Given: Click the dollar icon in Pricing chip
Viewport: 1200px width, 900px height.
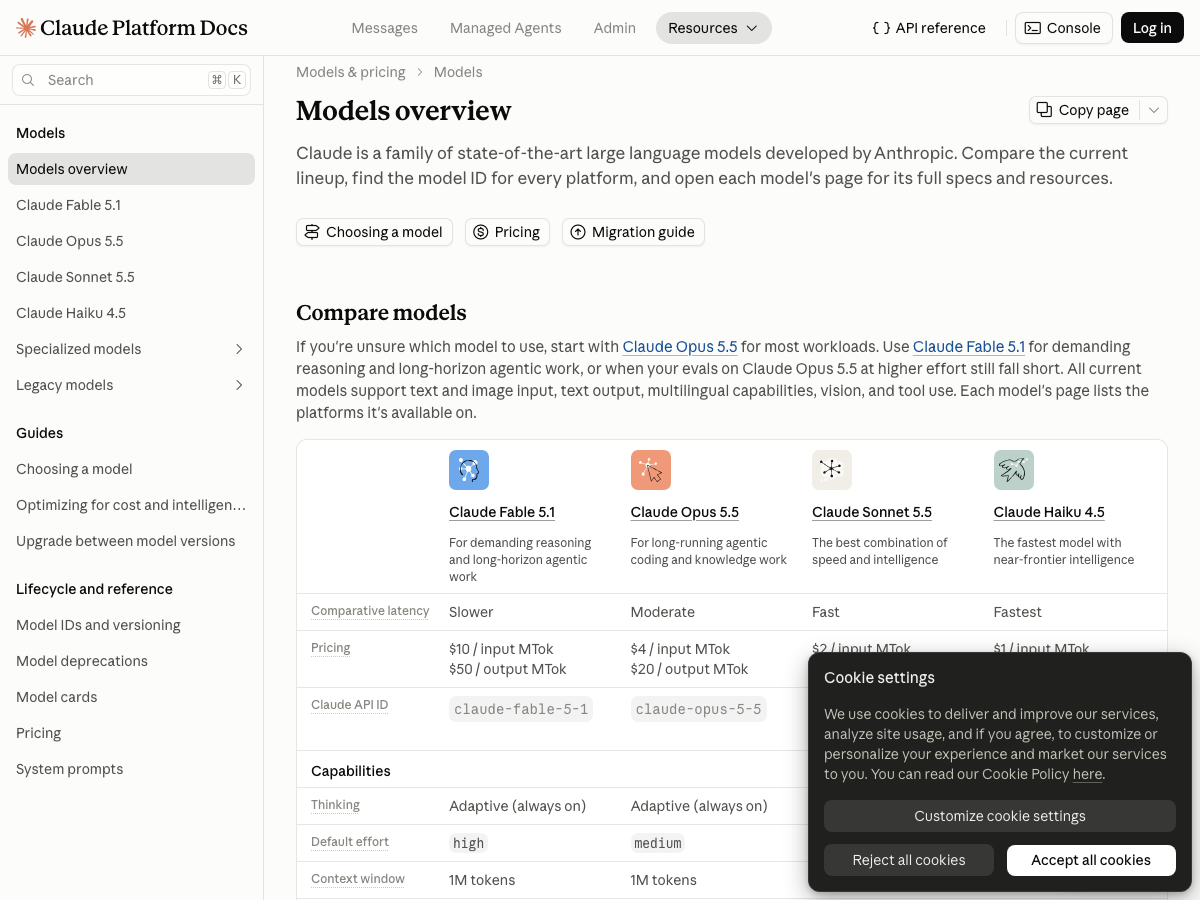Looking at the screenshot, I should (x=480, y=232).
